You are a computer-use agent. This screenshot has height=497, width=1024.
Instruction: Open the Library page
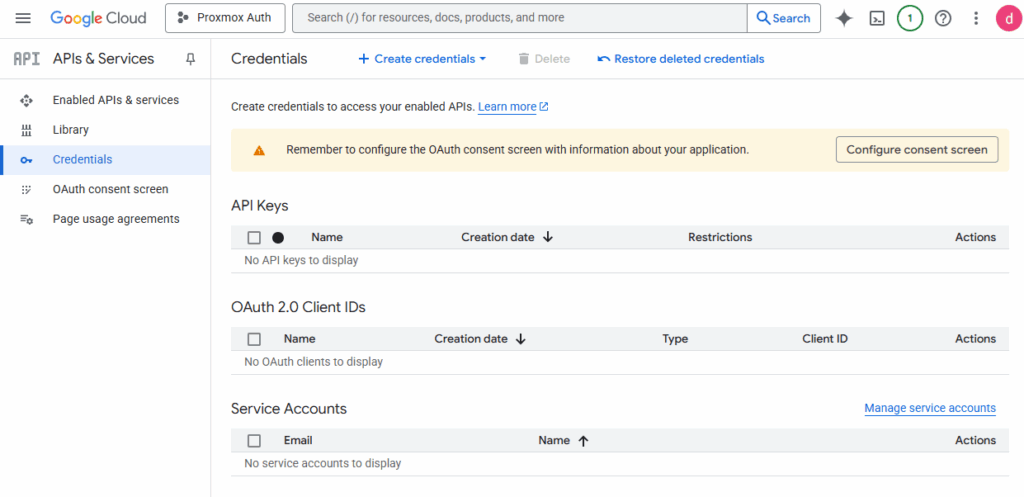tap(71, 129)
